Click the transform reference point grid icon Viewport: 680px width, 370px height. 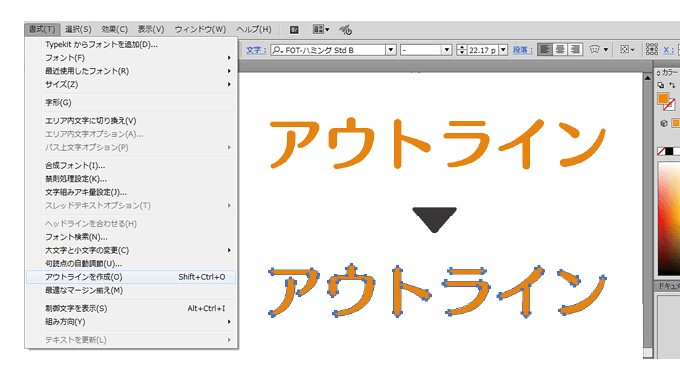pos(652,49)
